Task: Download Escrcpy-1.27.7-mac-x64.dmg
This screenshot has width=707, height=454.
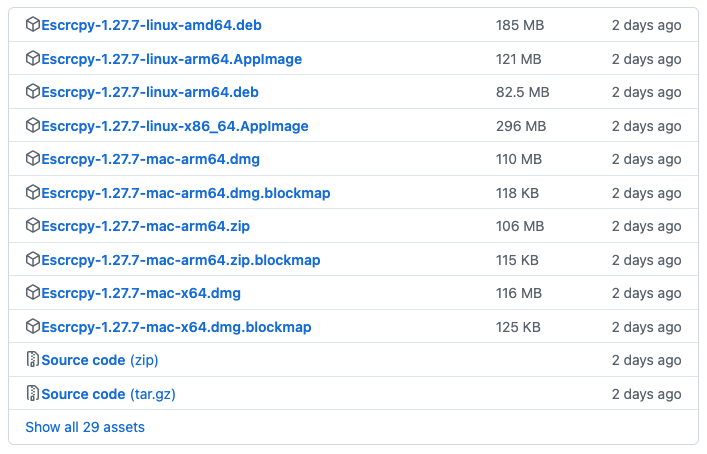Action: click(141, 293)
